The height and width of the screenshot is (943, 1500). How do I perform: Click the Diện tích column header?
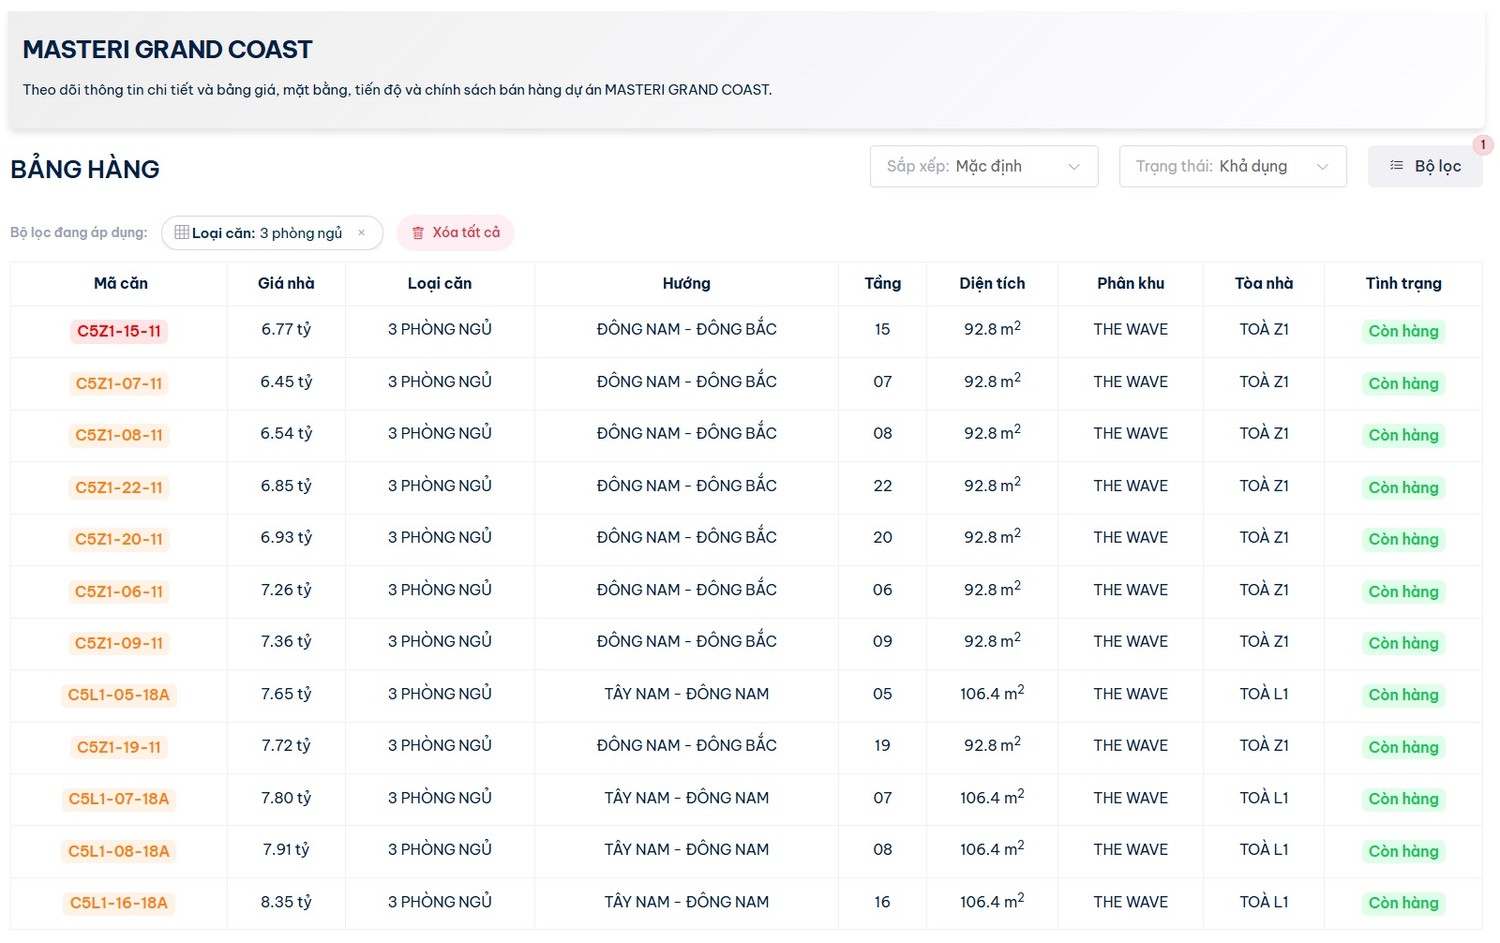point(991,284)
